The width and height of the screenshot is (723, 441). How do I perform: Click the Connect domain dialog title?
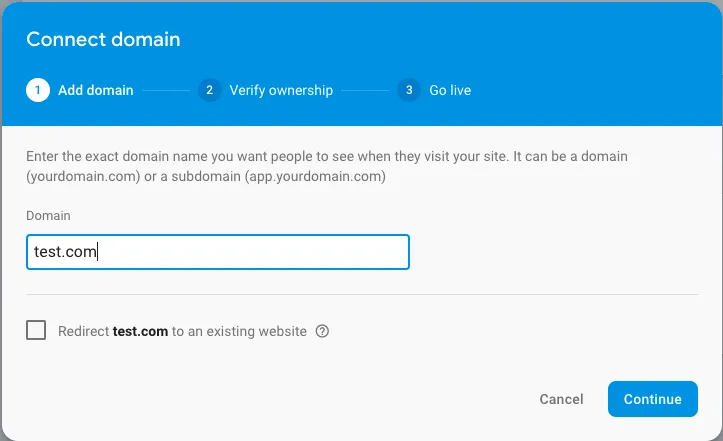pos(103,40)
